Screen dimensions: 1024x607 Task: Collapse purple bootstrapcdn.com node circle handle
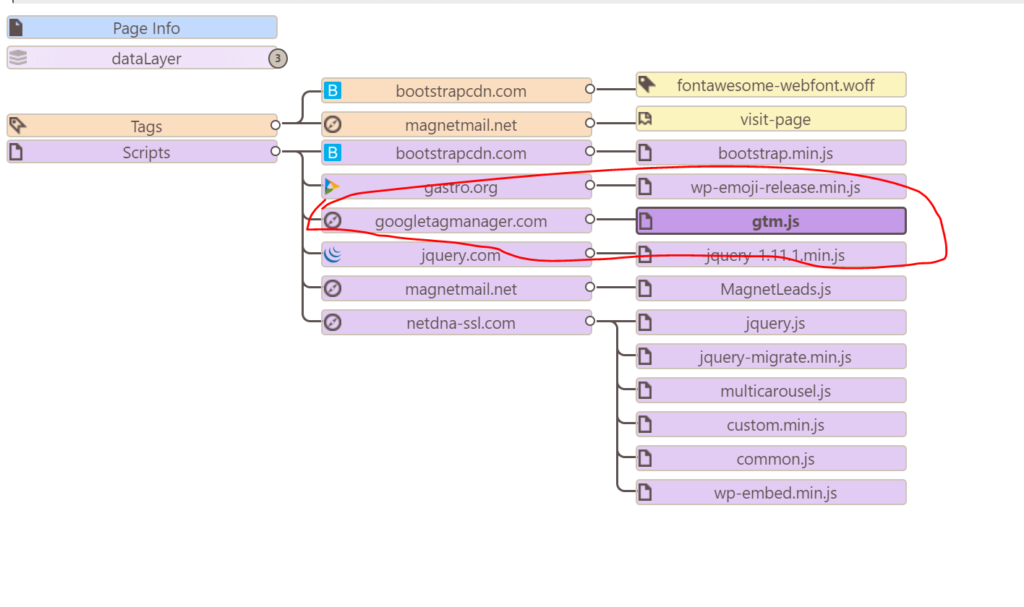(x=590, y=151)
